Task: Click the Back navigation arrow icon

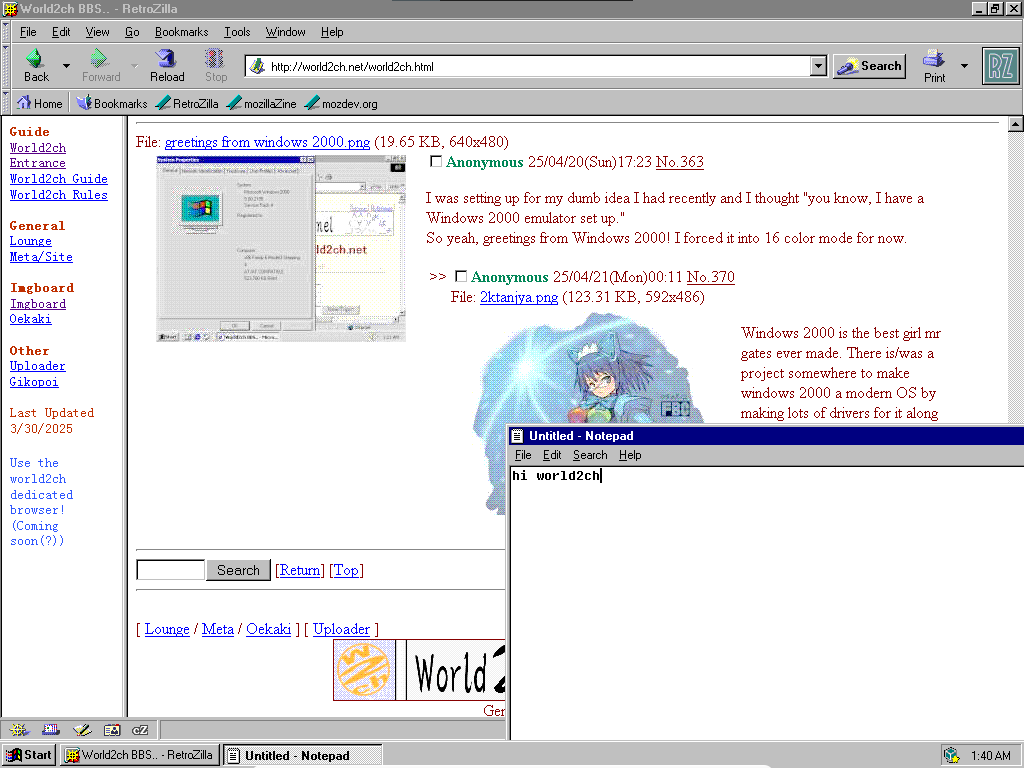Action: tap(35, 59)
